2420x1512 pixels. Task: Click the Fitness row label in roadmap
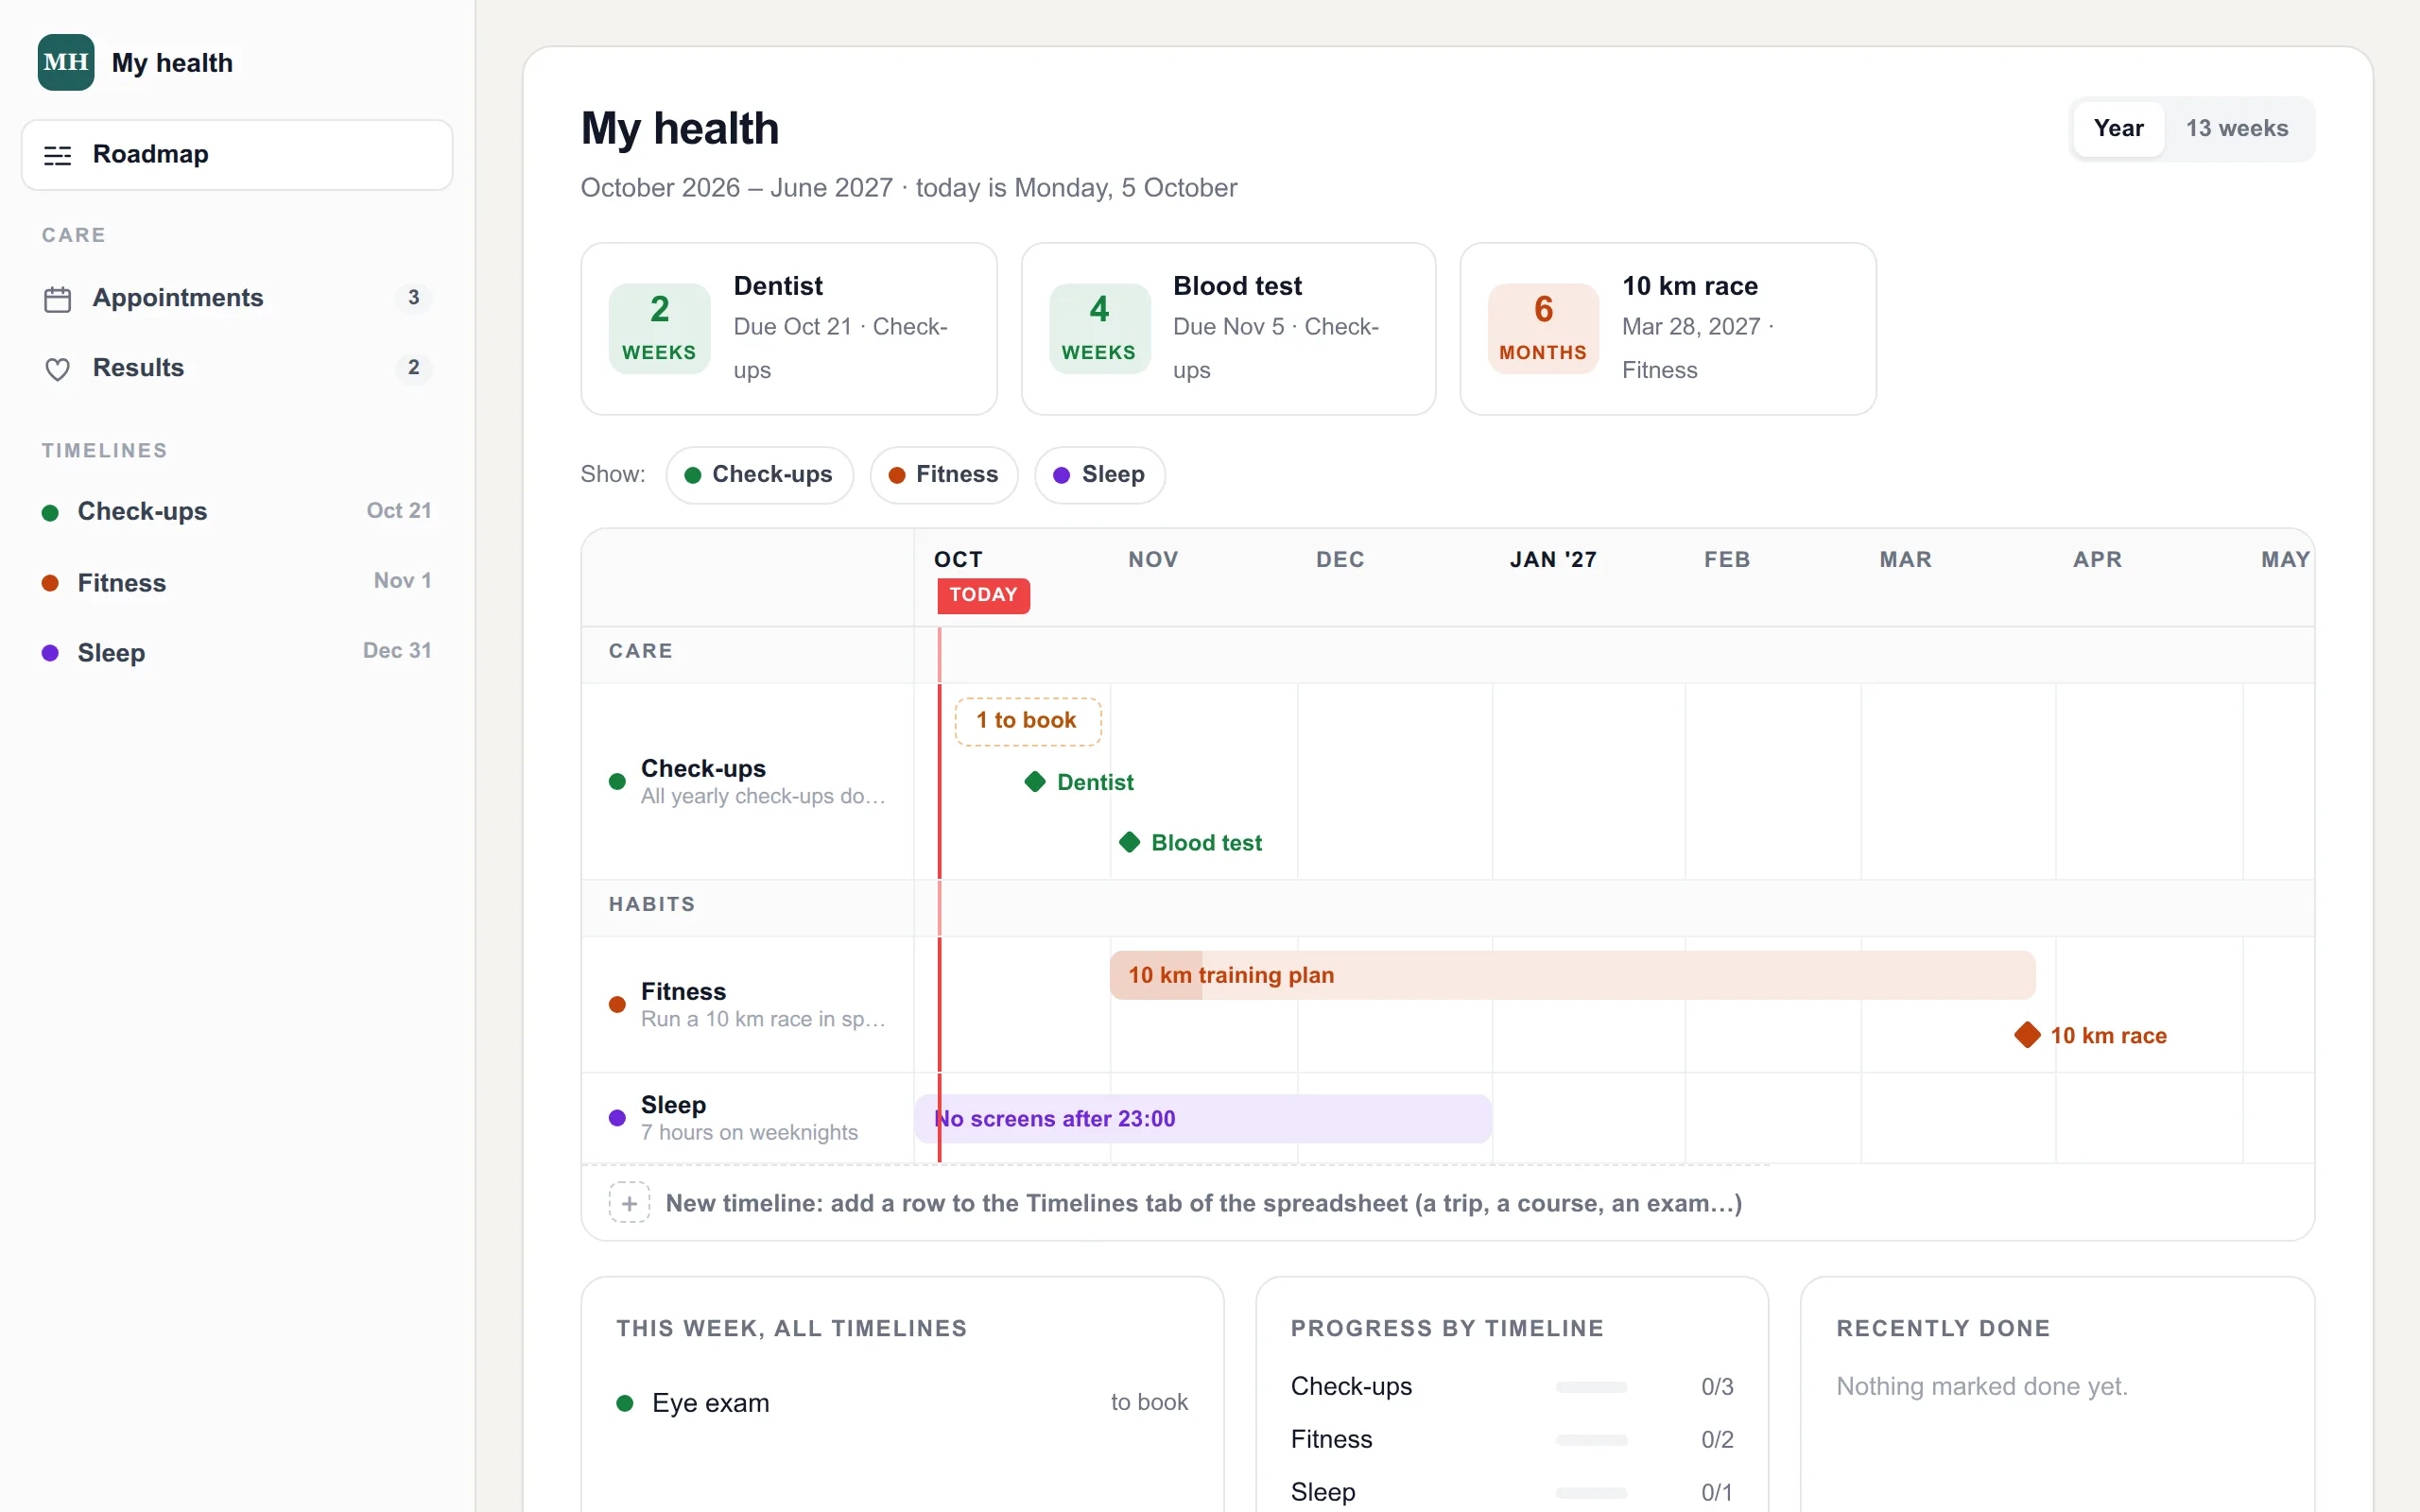pos(747,1004)
